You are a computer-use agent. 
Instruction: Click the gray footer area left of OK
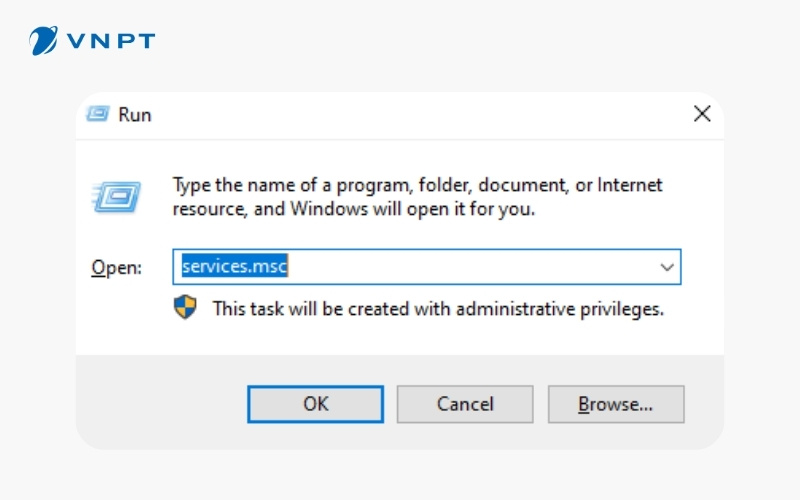160,404
